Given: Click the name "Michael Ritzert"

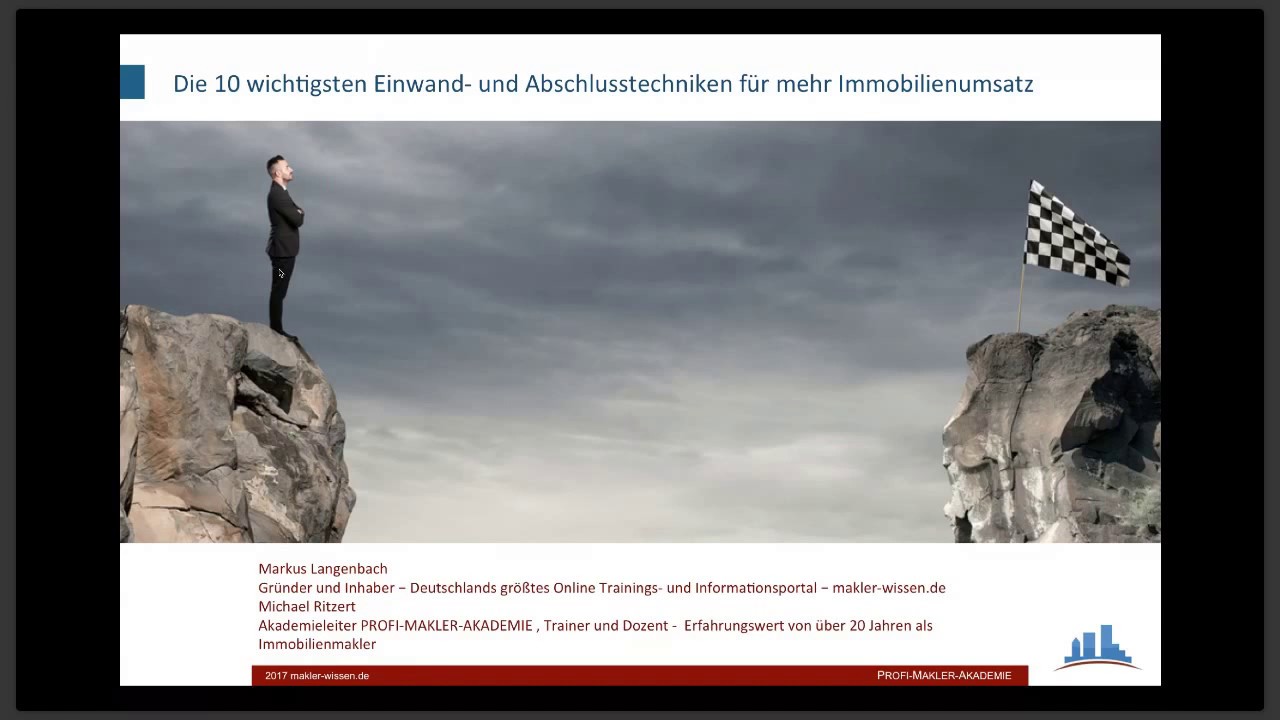Looking at the screenshot, I should coord(307,607).
